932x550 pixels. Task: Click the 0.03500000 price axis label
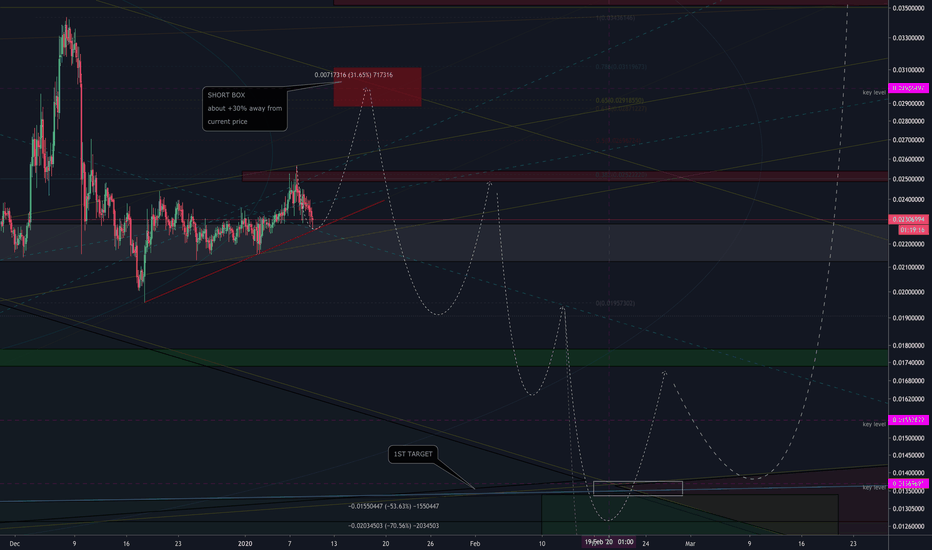pyautogui.click(x=908, y=8)
